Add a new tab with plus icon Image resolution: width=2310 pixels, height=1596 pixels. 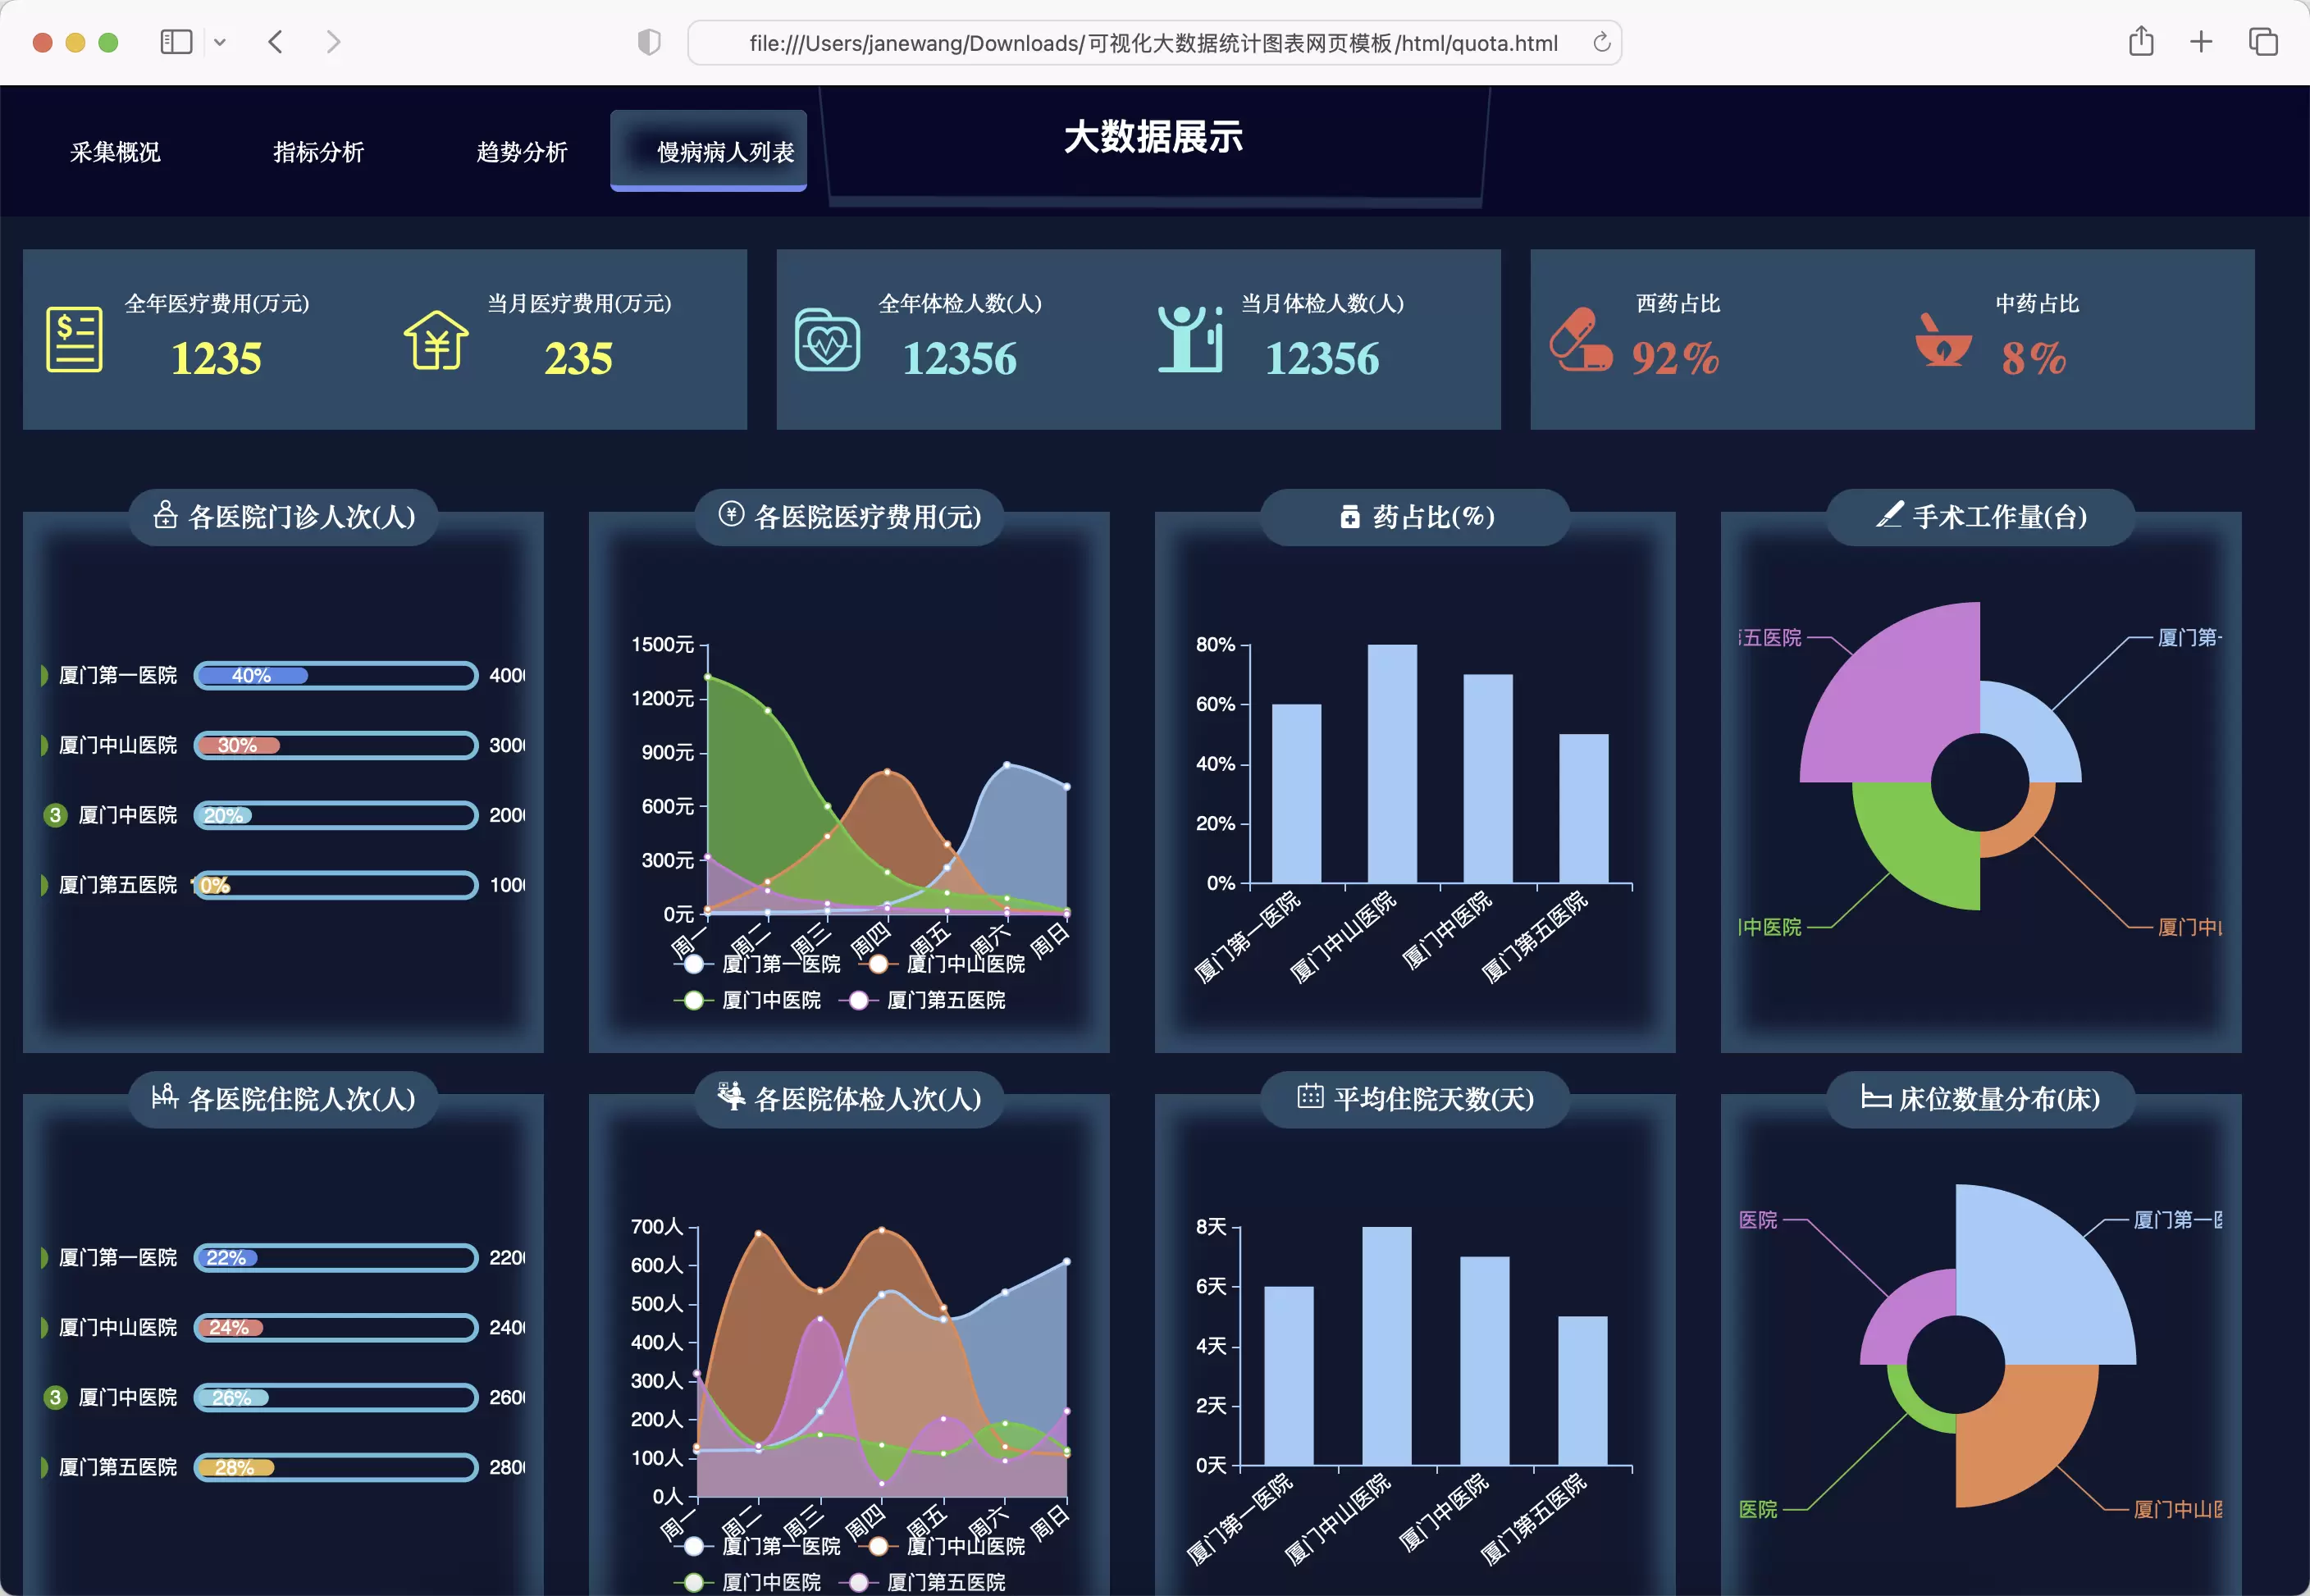[x=2201, y=42]
